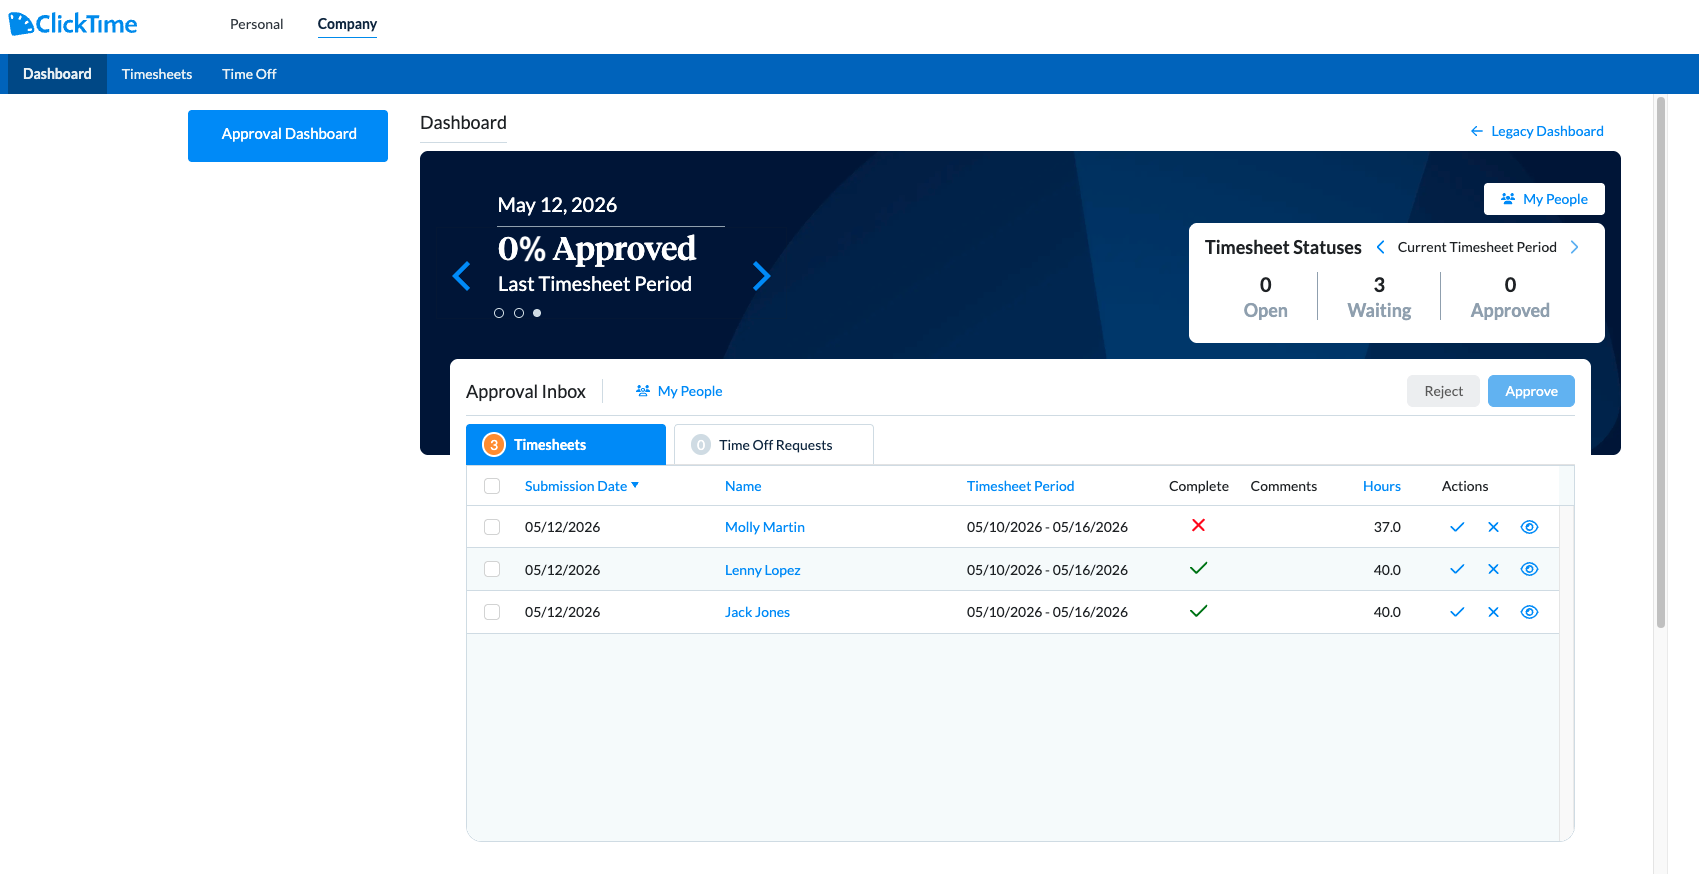View Lenny Lopez's timesheet with eye icon
Image resolution: width=1699 pixels, height=874 pixels.
point(1529,569)
